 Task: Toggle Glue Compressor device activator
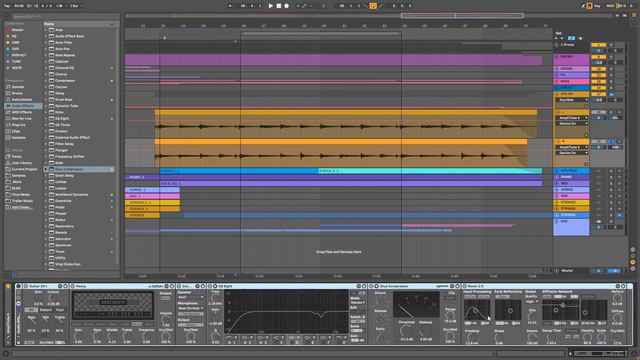coord(371,286)
